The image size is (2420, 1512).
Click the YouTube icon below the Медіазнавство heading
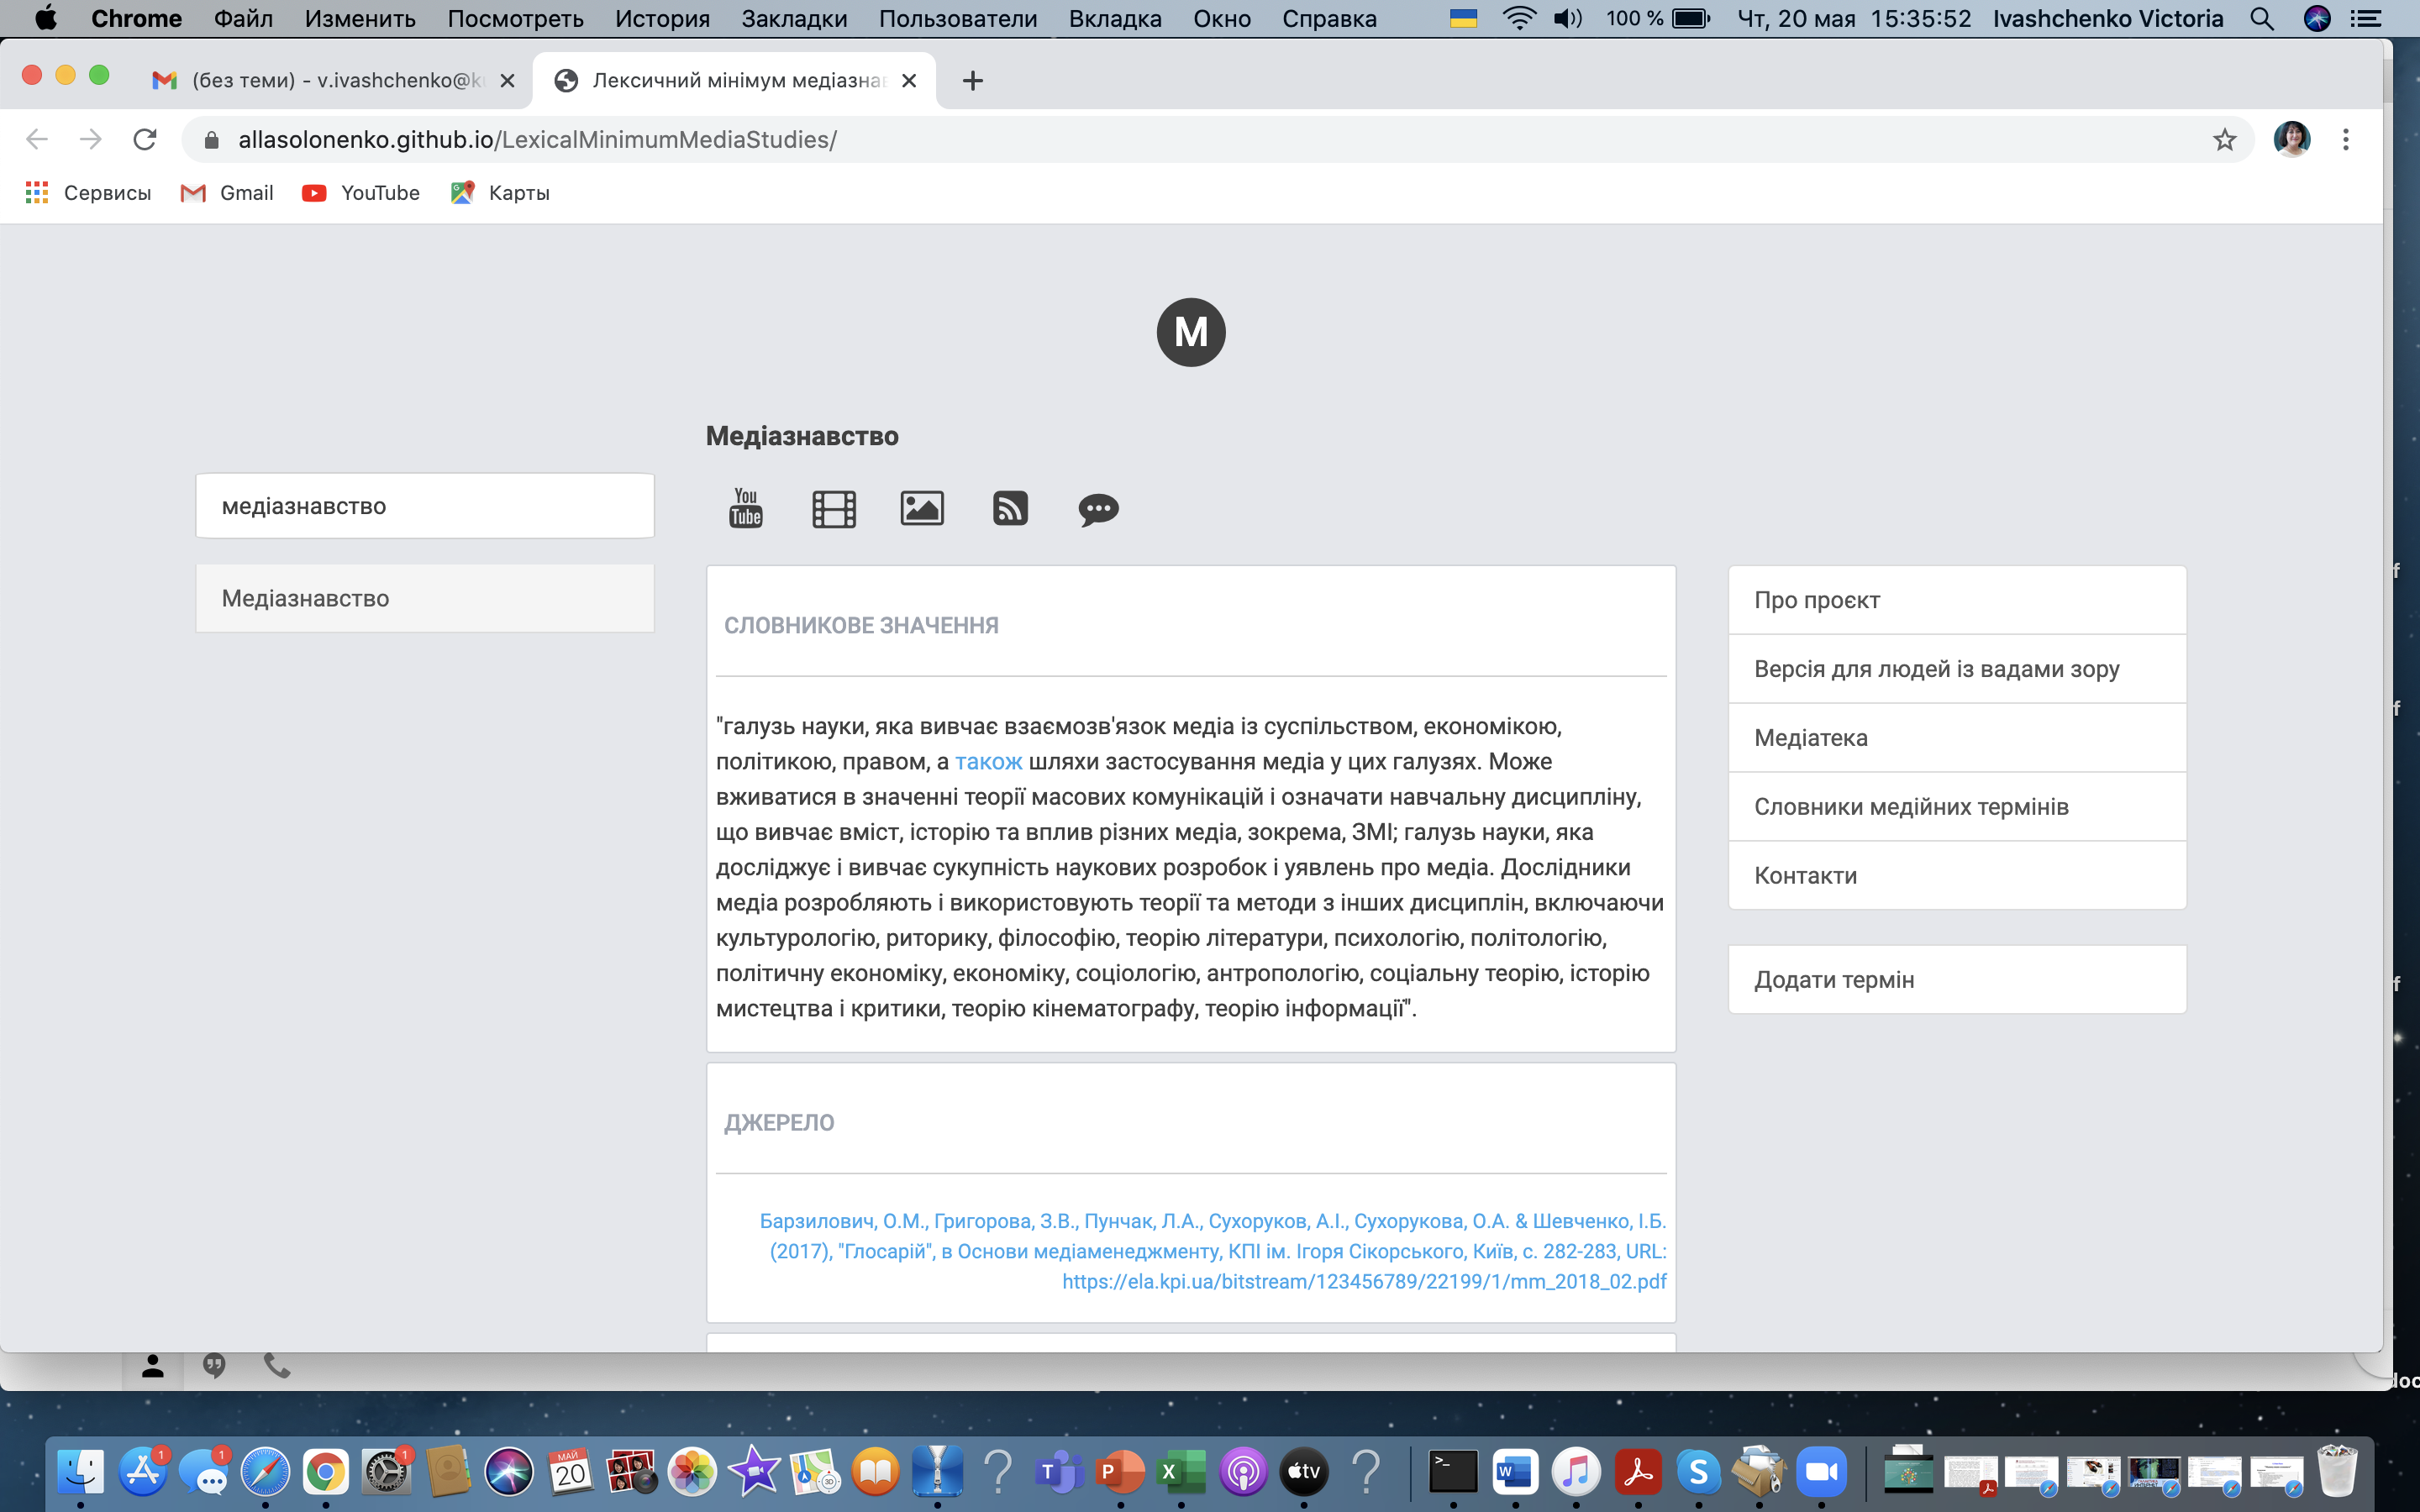[746, 508]
